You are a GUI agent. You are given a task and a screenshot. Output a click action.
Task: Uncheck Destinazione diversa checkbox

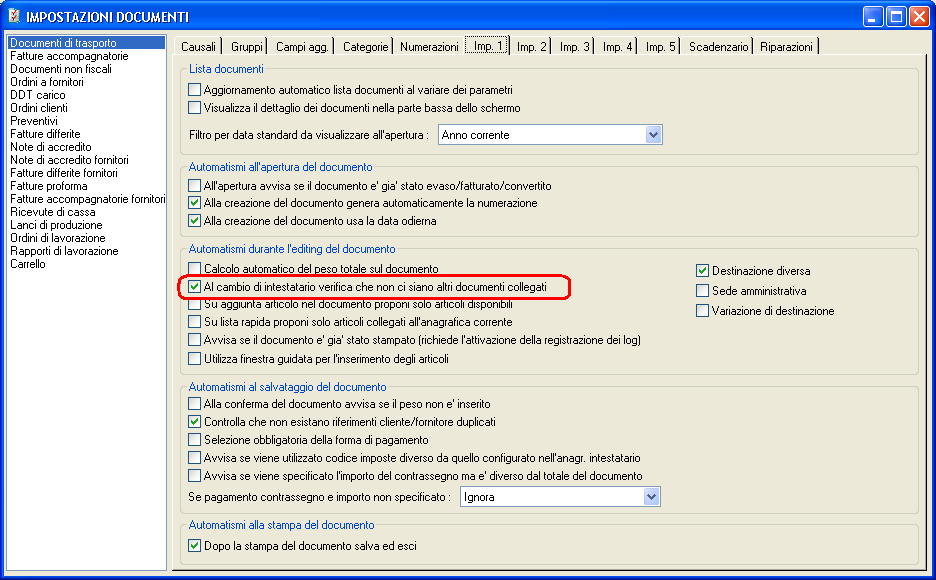point(703,271)
